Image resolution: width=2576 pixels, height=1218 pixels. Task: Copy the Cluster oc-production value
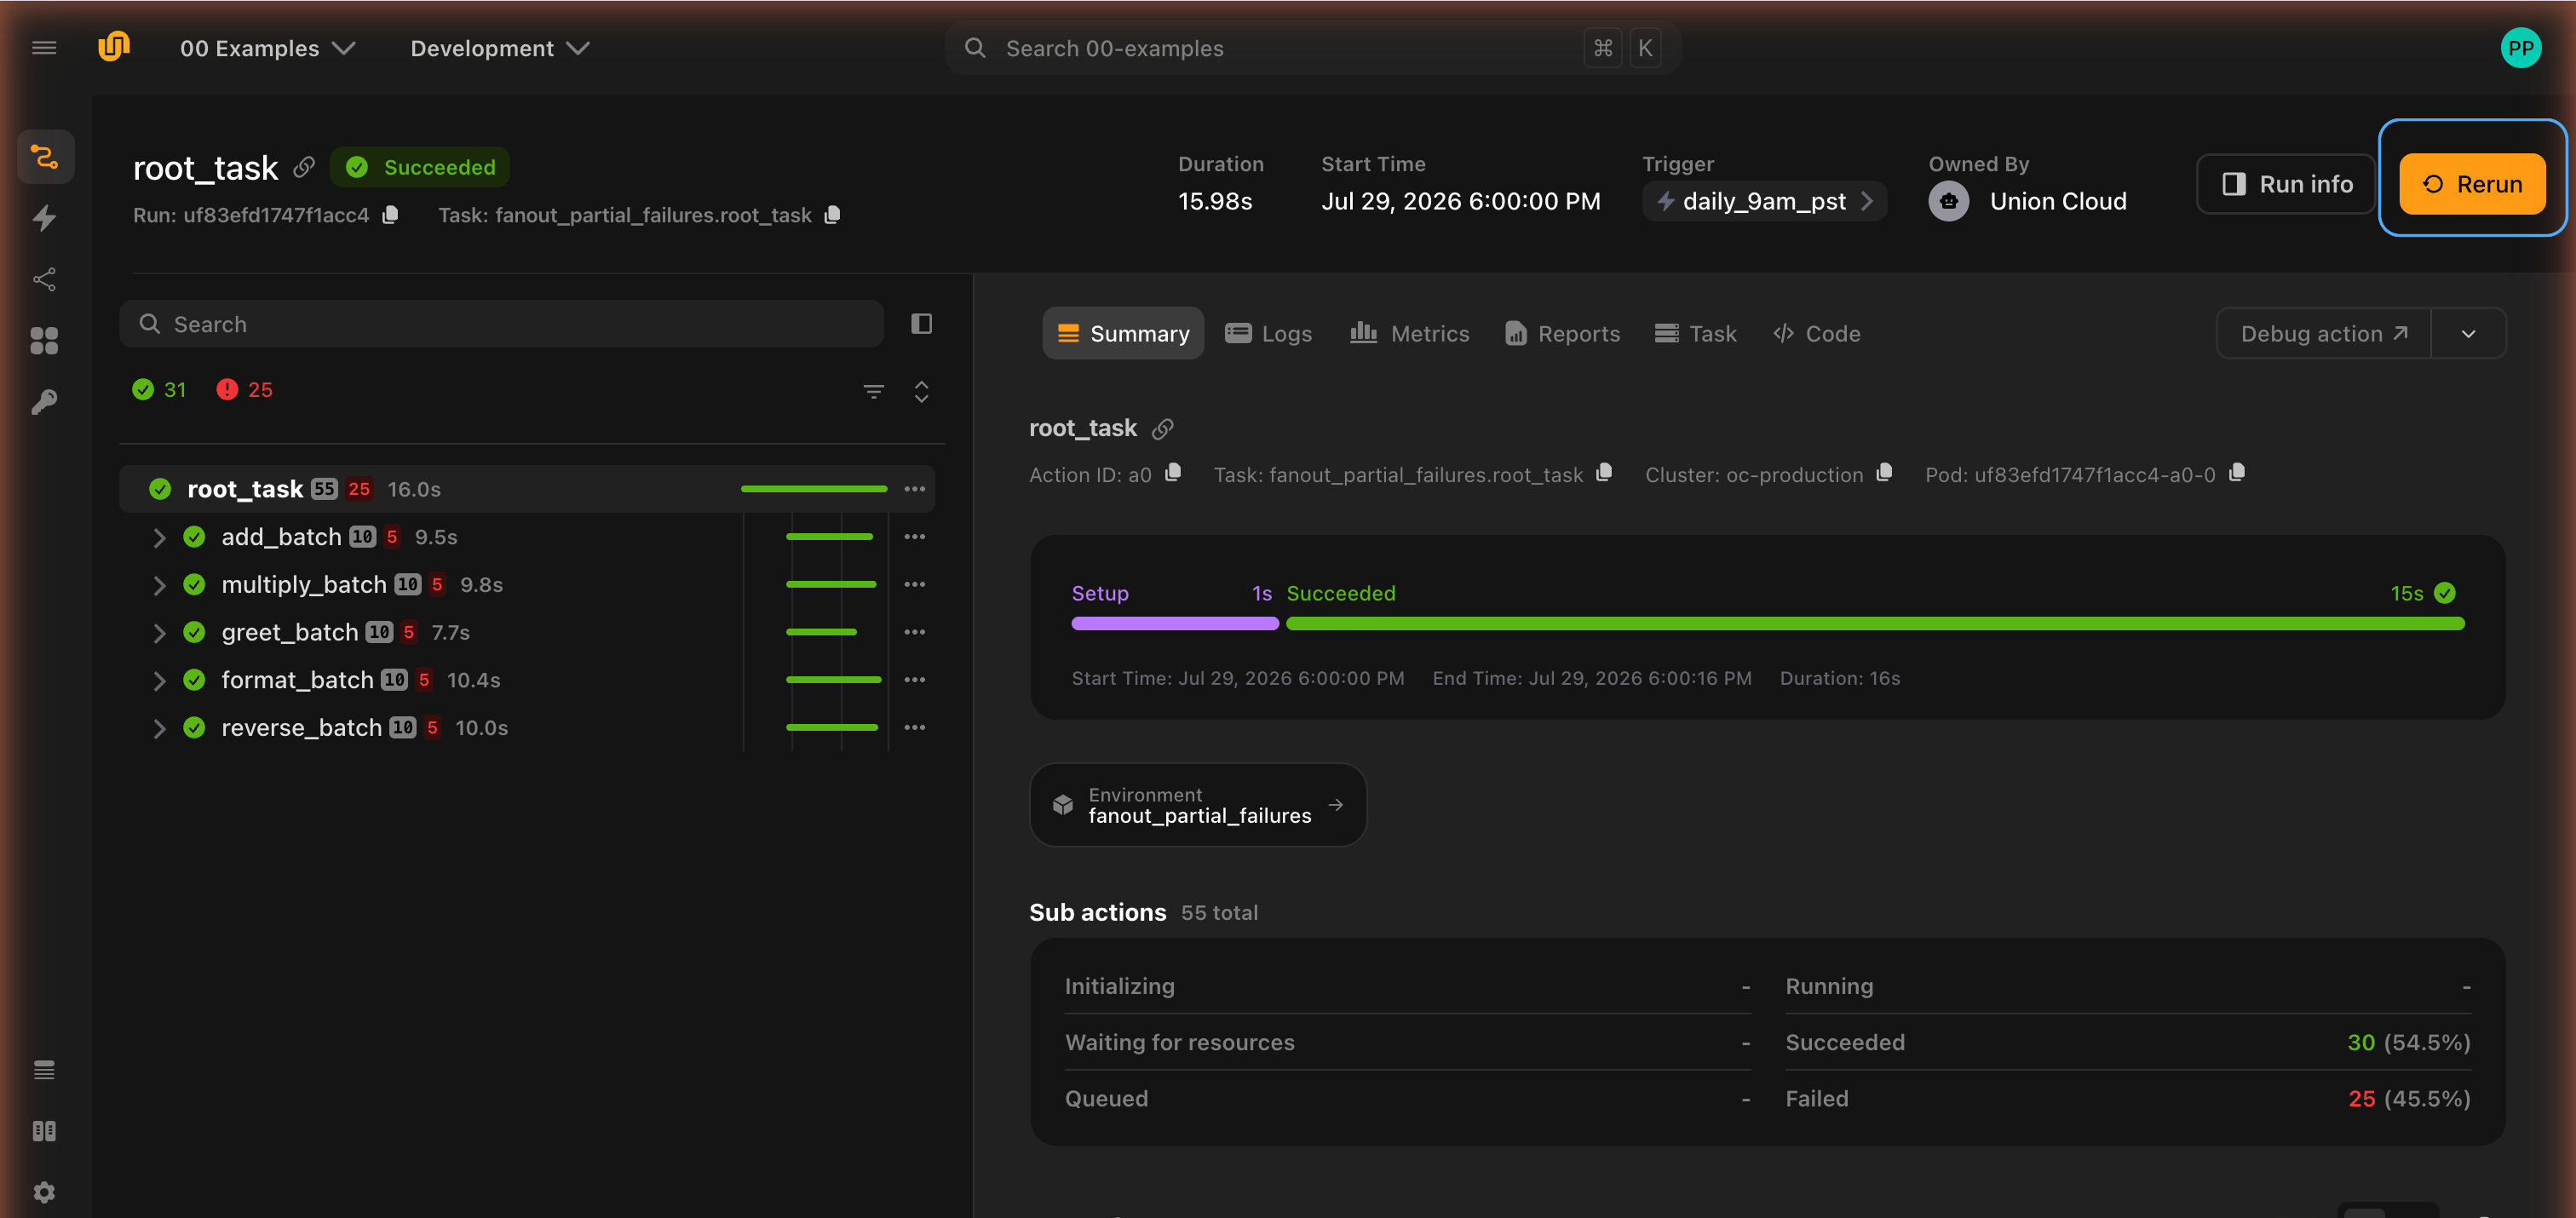[1885, 473]
